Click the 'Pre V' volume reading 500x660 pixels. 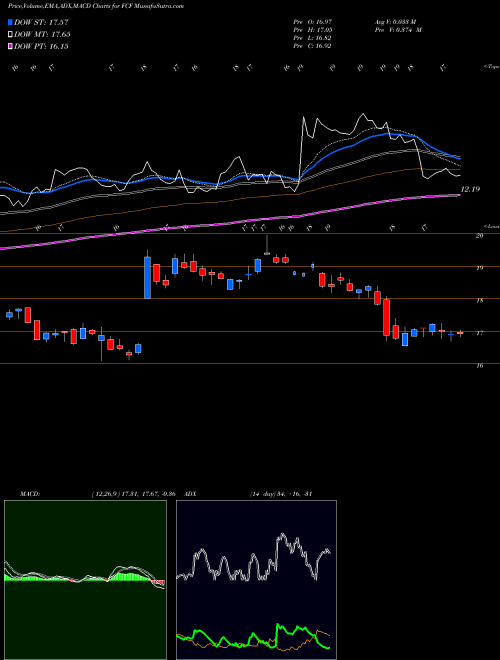[398, 30]
